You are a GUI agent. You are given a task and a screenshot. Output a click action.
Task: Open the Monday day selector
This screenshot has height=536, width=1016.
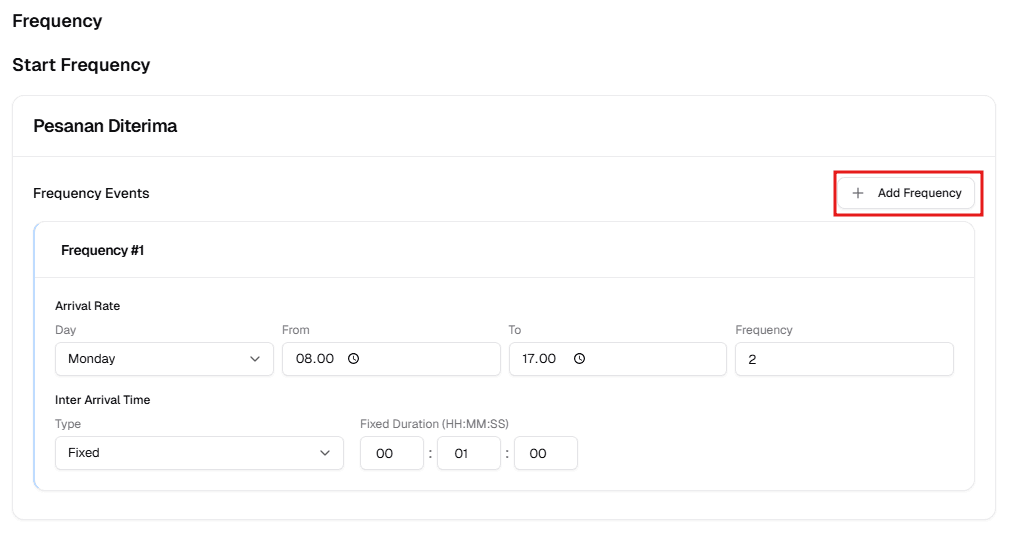point(150,359)
